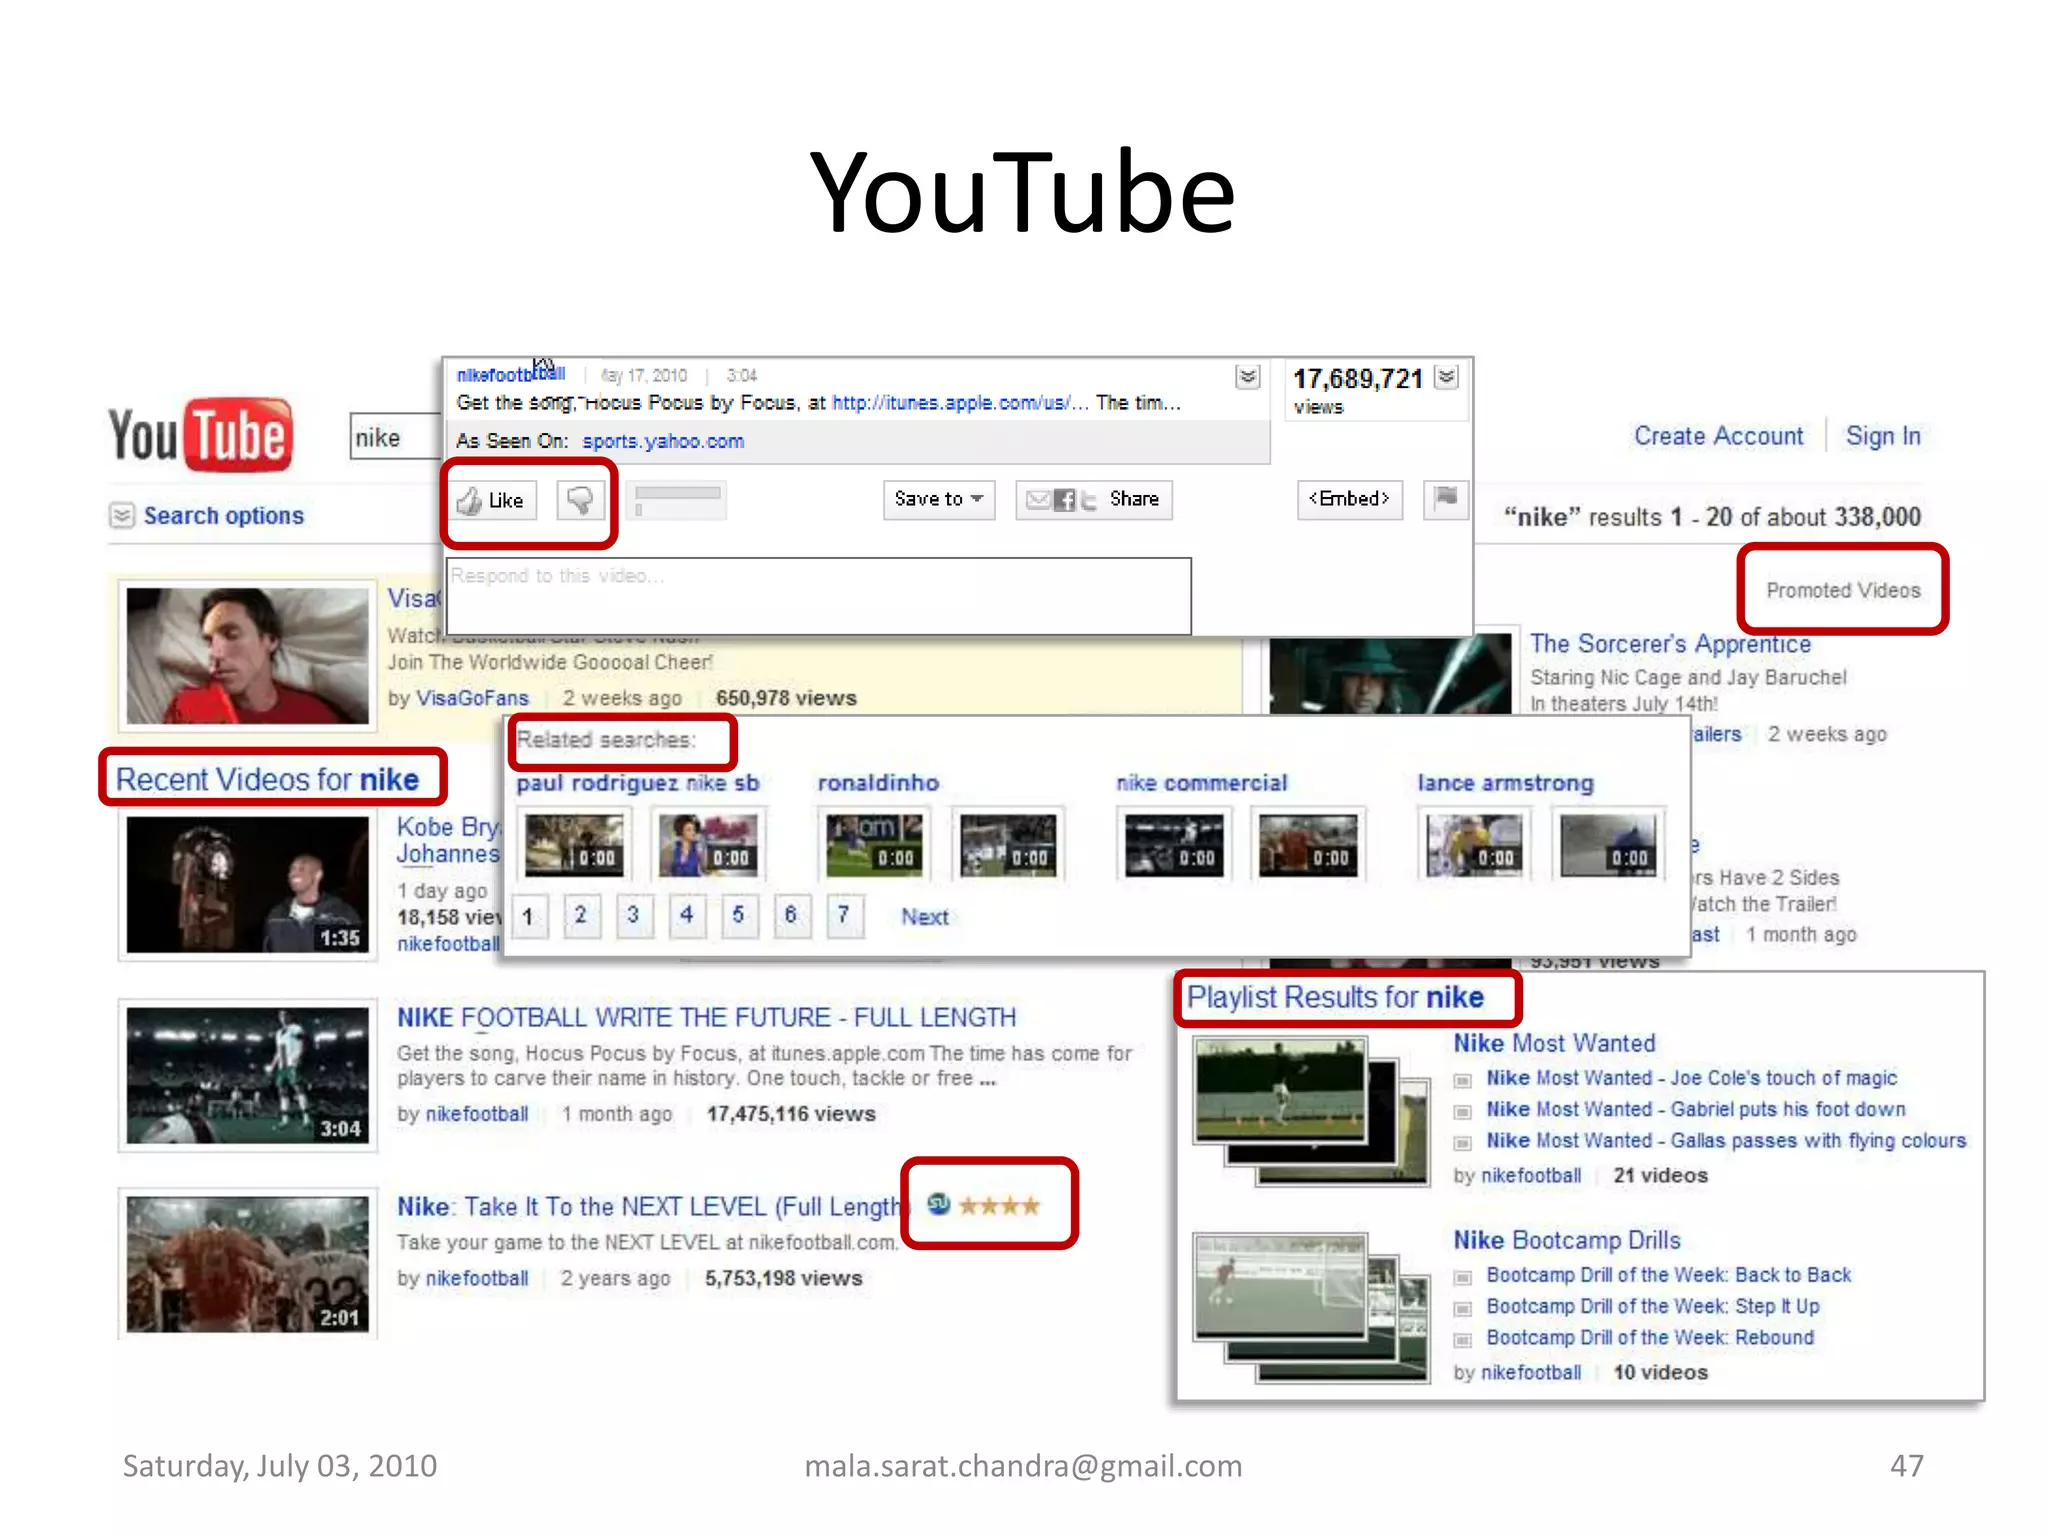Click nikefootball under Nike Bootcamp Drills playlist
Image resolution: width=2048 pixels, height=1536 pixels.
pos(1531,1373)
